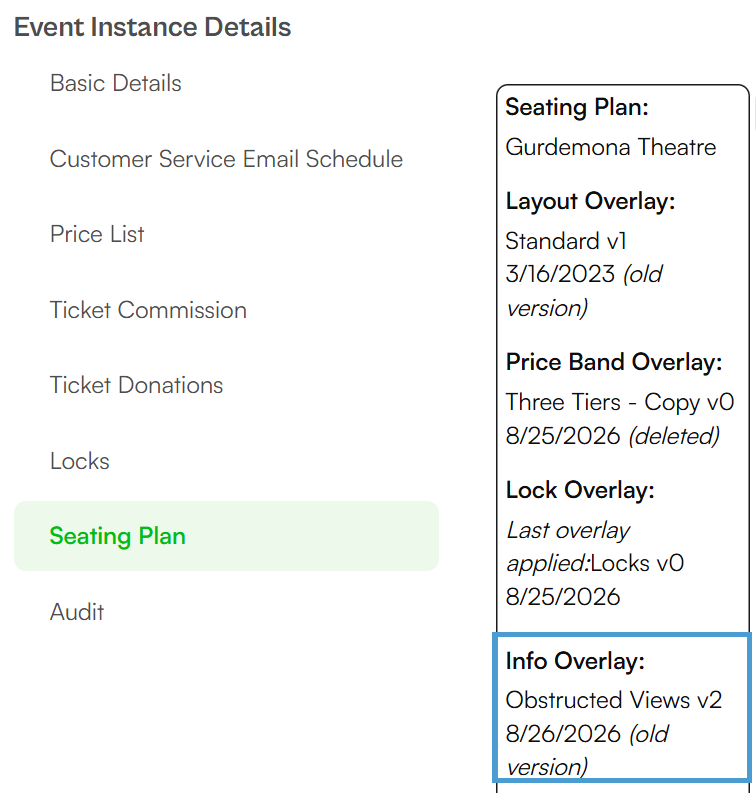Open the Basic Details section
The height and width of the screenshot is (793, 756).
point(115,83)
